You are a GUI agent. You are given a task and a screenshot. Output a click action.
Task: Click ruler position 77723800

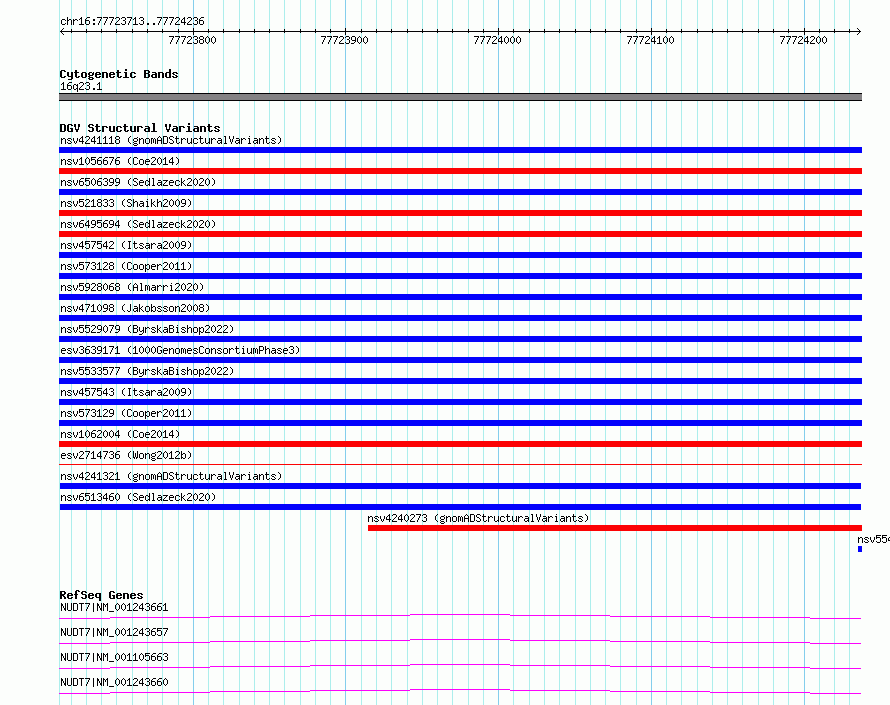click(x=192, y=40)
